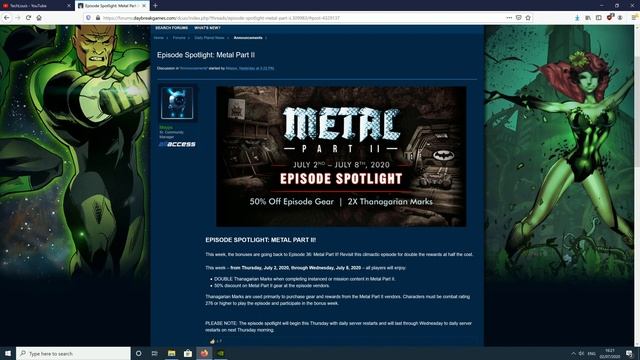Open ENG language indicator

[x=592, y=353]
